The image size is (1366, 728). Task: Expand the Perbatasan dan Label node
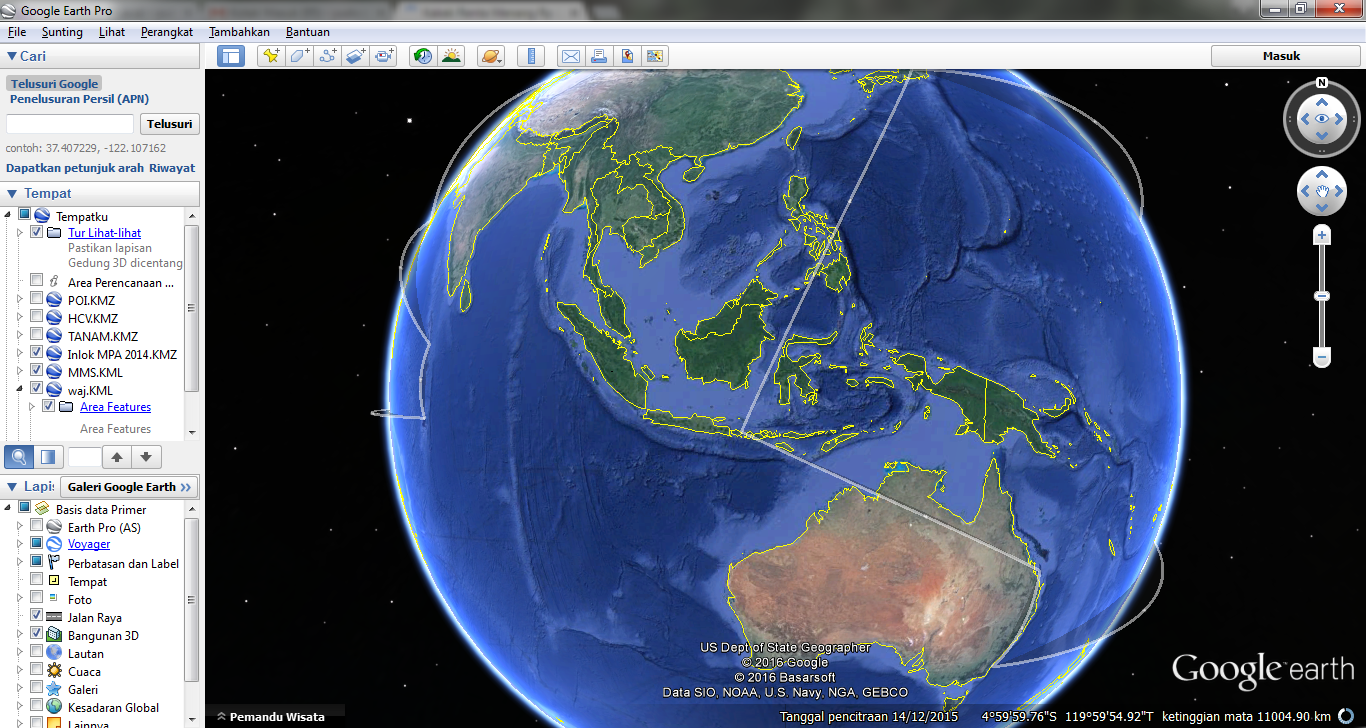[x=19, y=562]
